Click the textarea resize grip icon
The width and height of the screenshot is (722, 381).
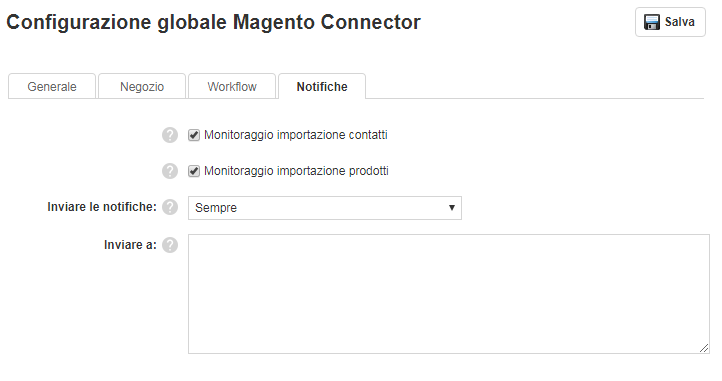coord(704,348)
